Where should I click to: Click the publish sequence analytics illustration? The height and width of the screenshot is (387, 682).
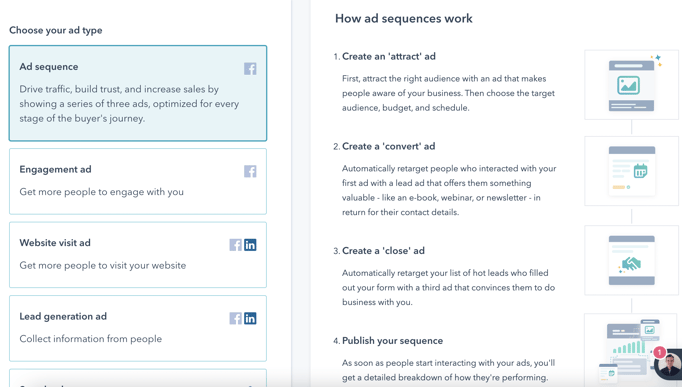[x=631, y=350]
